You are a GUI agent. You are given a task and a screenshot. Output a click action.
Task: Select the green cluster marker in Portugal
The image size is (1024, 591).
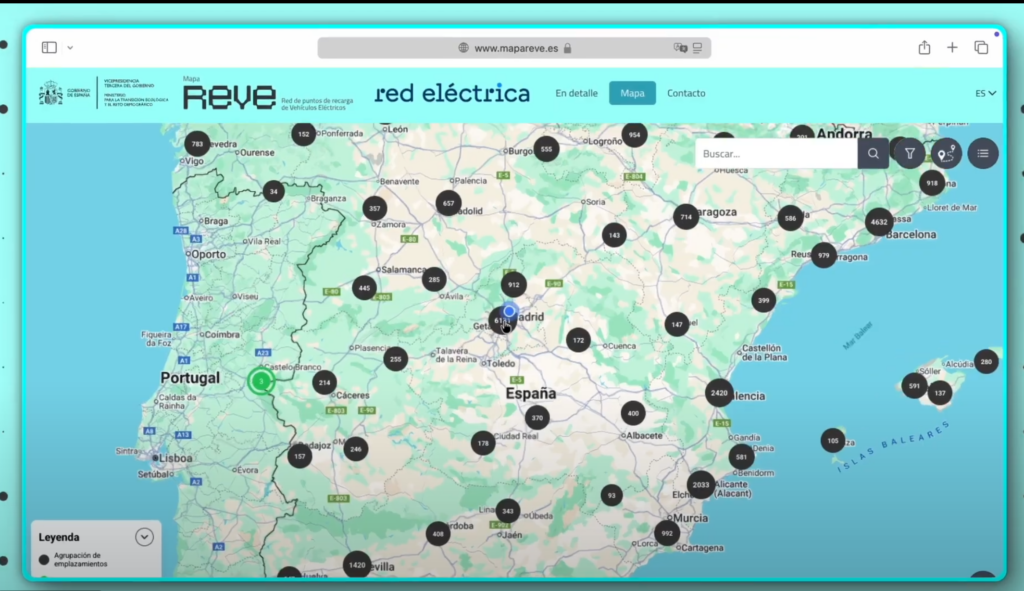pos(261,381)
